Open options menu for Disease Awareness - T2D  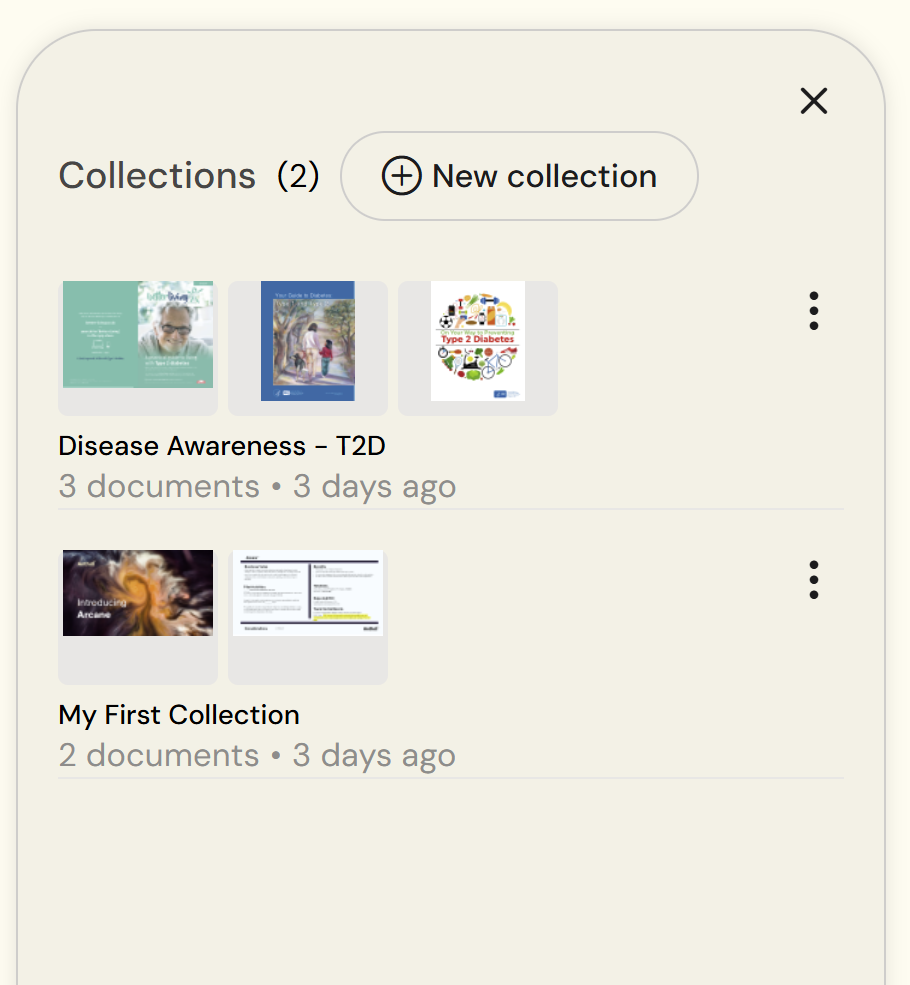[x=814, y=311]
